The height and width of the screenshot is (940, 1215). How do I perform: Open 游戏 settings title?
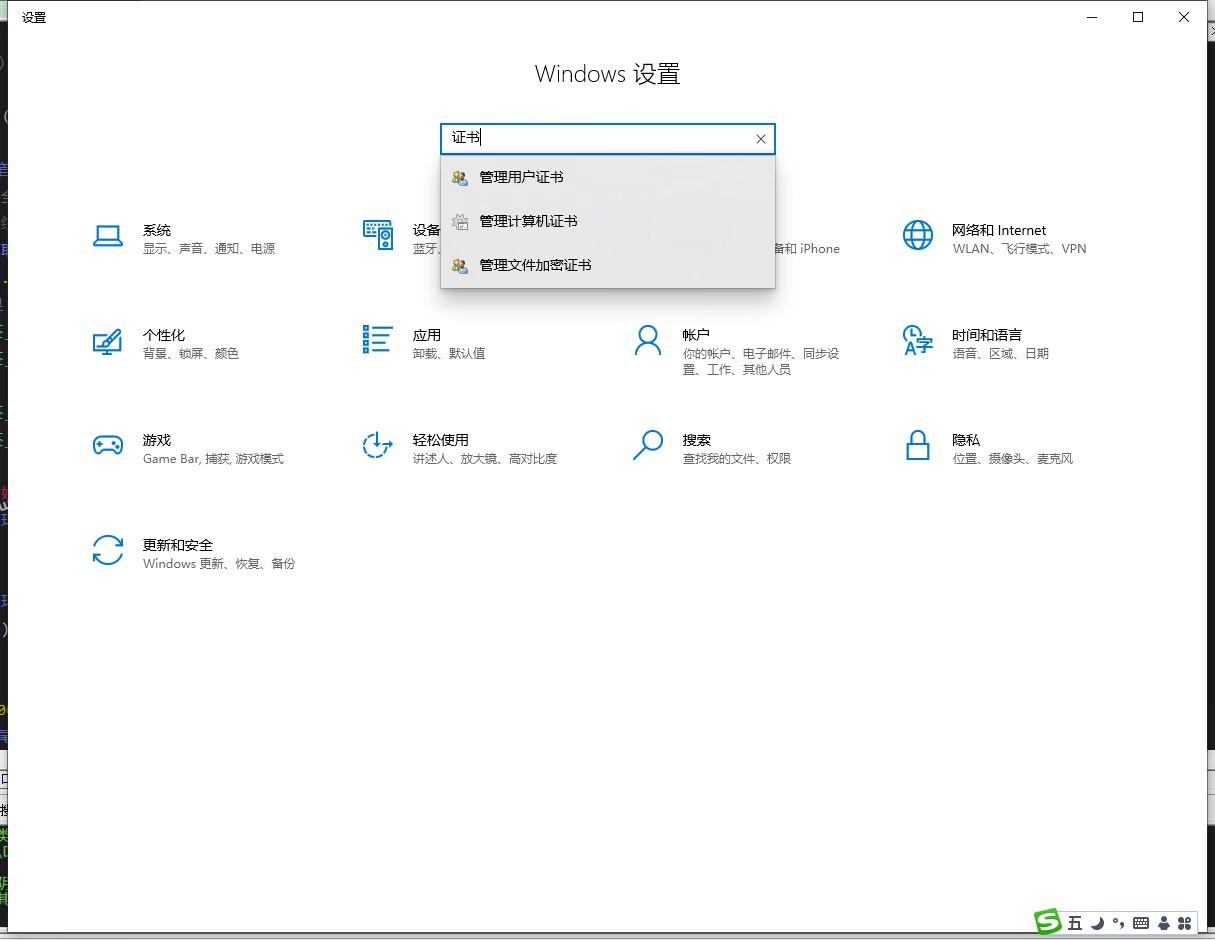(157, 440)
